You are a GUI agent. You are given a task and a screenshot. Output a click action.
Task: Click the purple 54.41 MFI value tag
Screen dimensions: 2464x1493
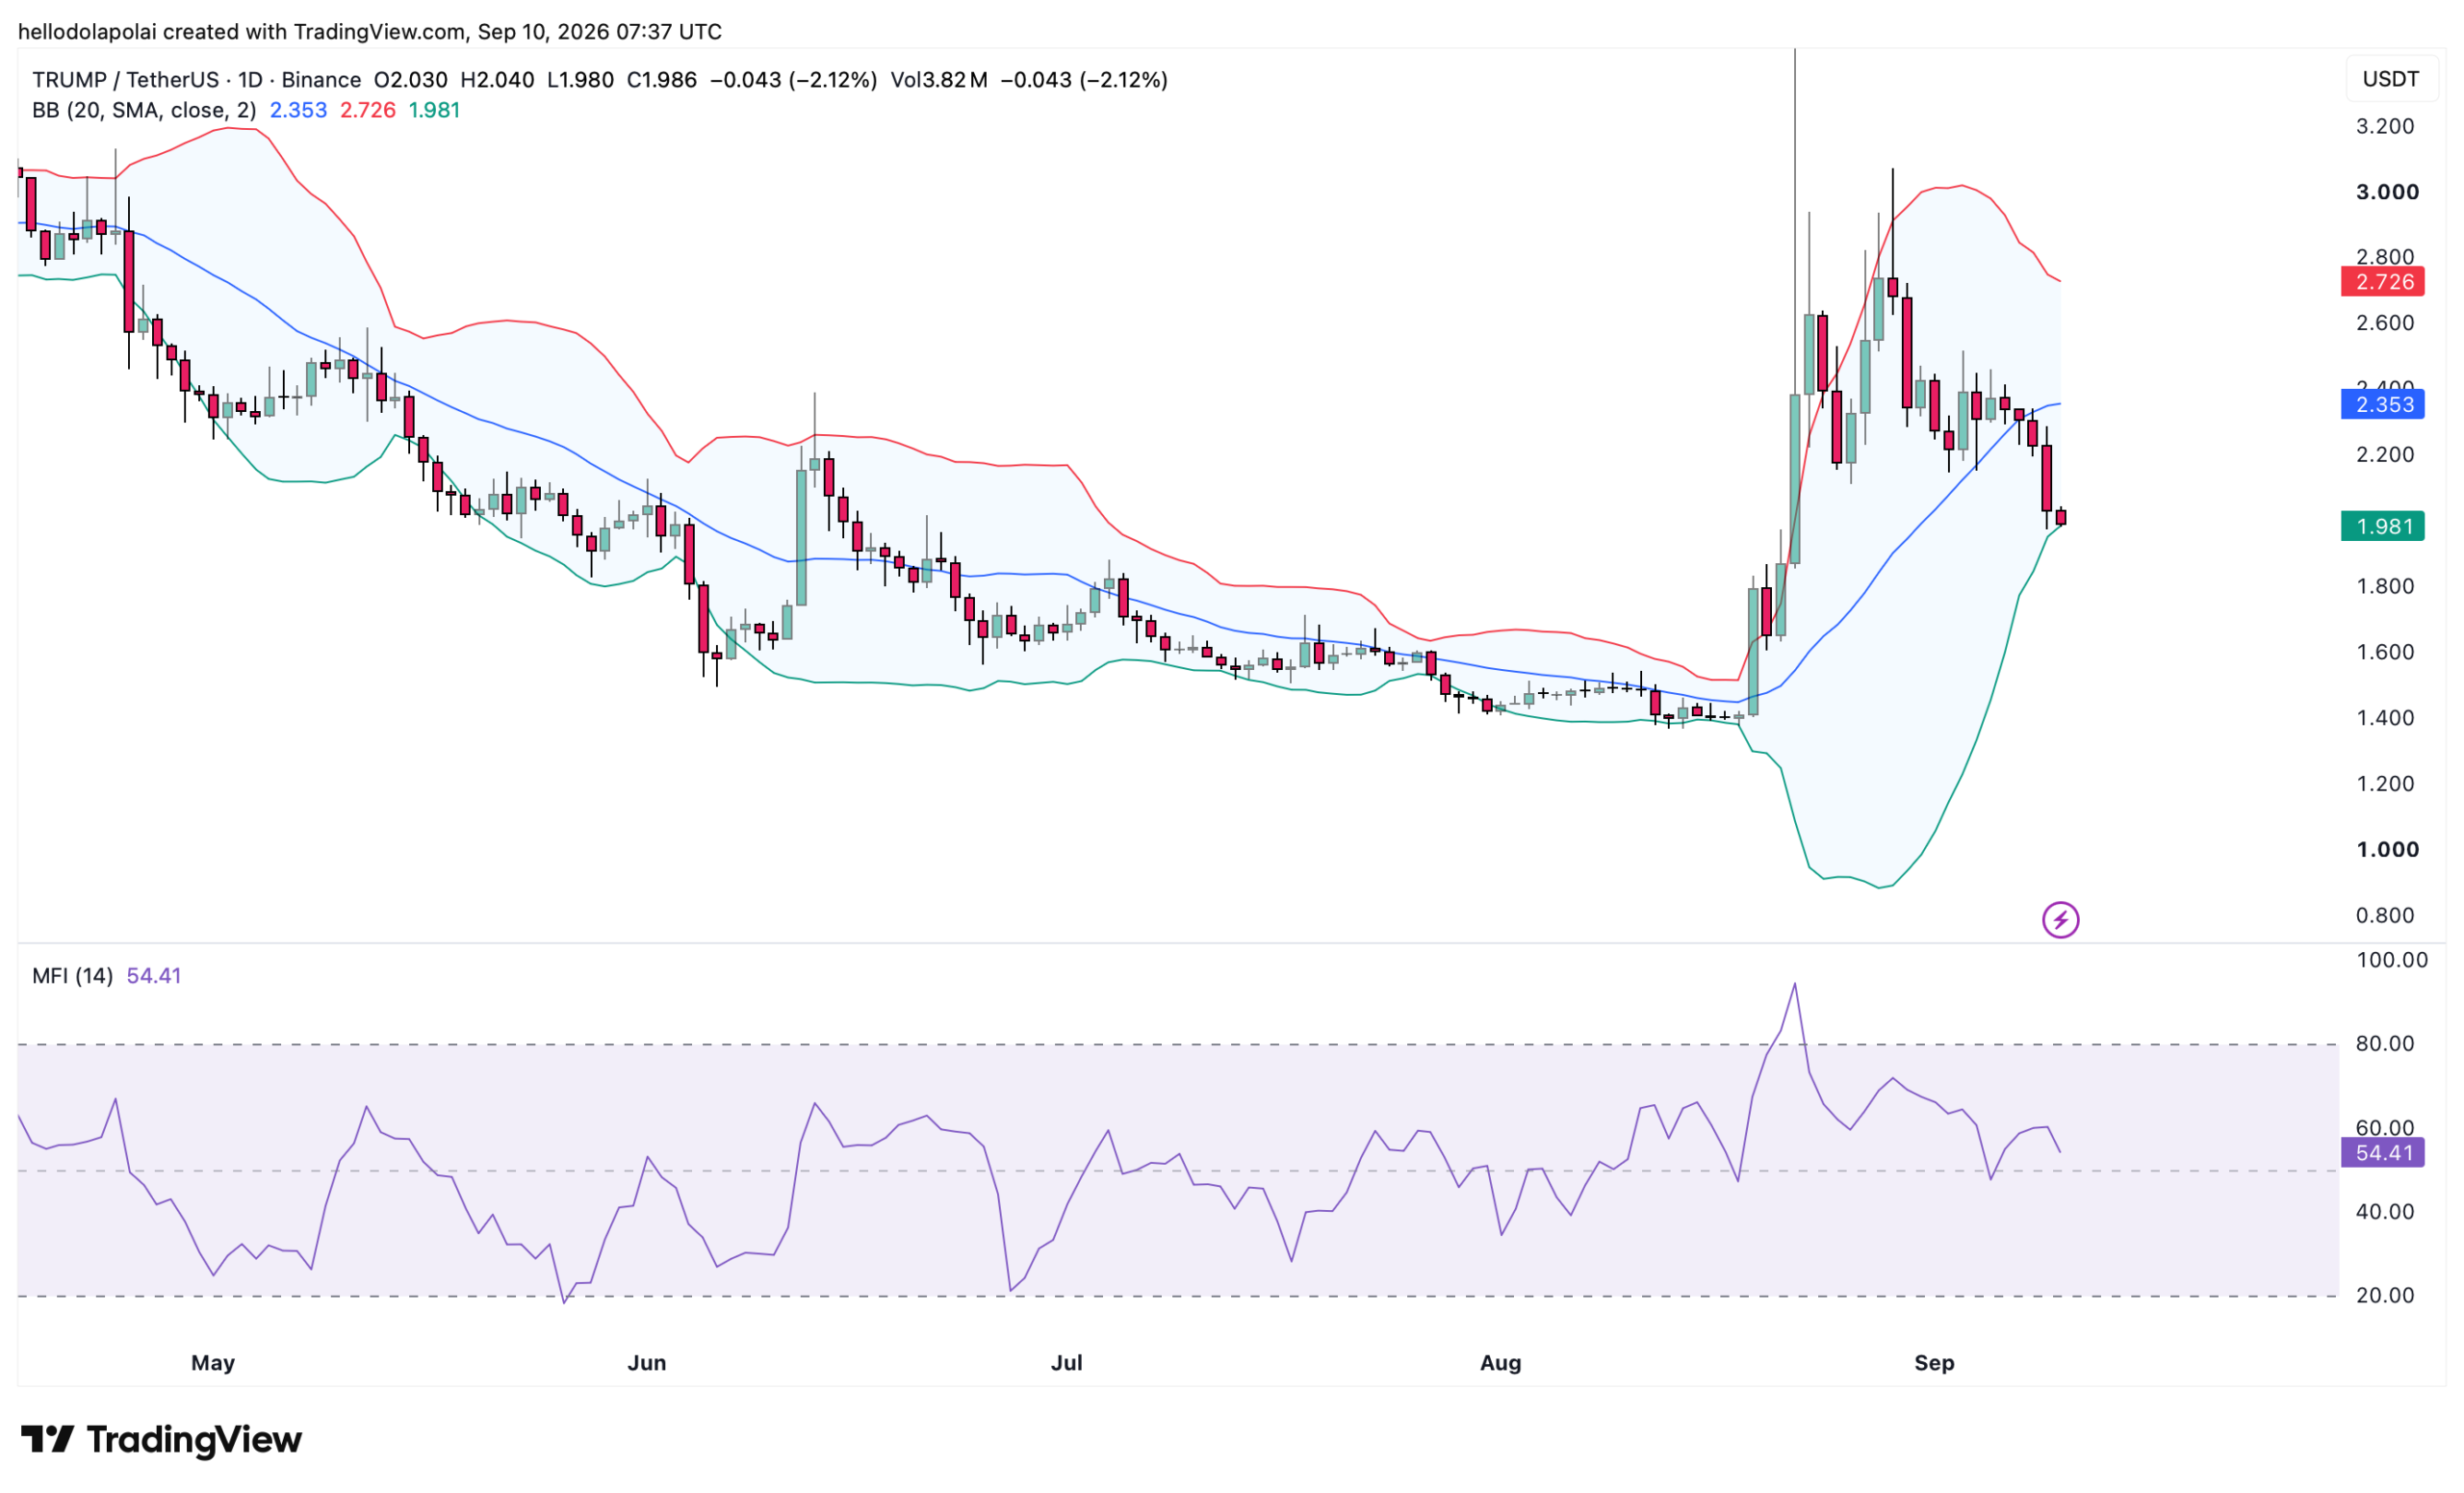point(2383,1153)
